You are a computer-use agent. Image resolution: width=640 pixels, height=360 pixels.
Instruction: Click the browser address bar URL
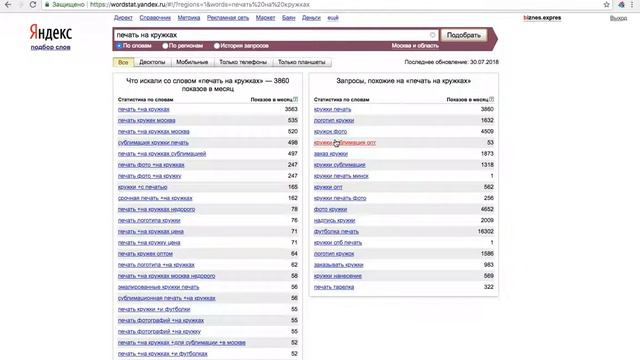point(200,4)
